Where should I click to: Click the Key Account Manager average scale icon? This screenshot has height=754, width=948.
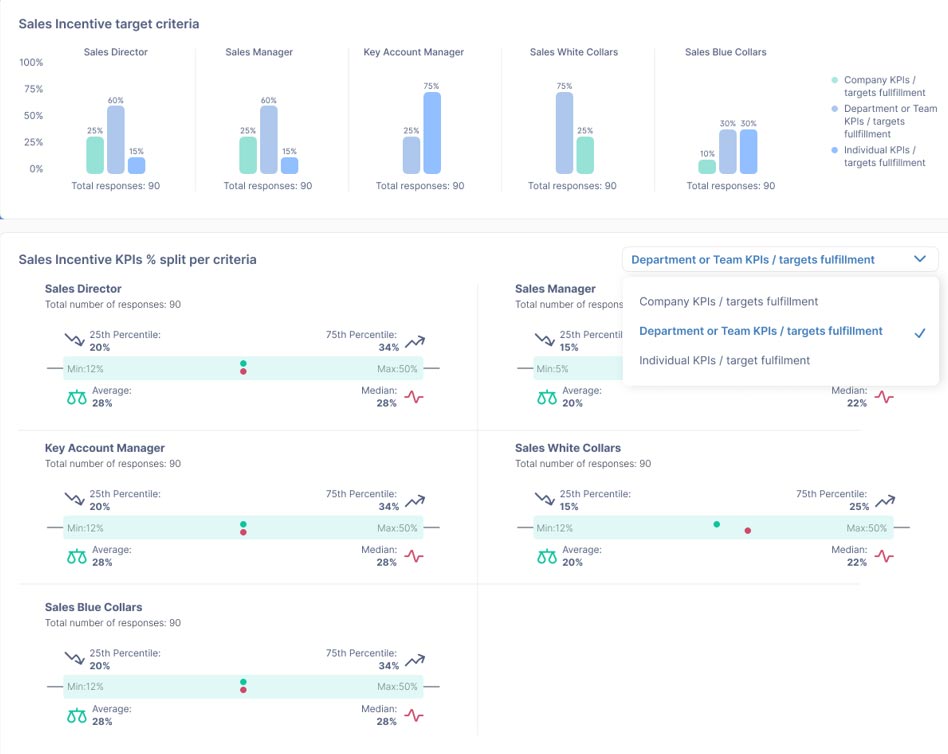[x=76, y=556]
